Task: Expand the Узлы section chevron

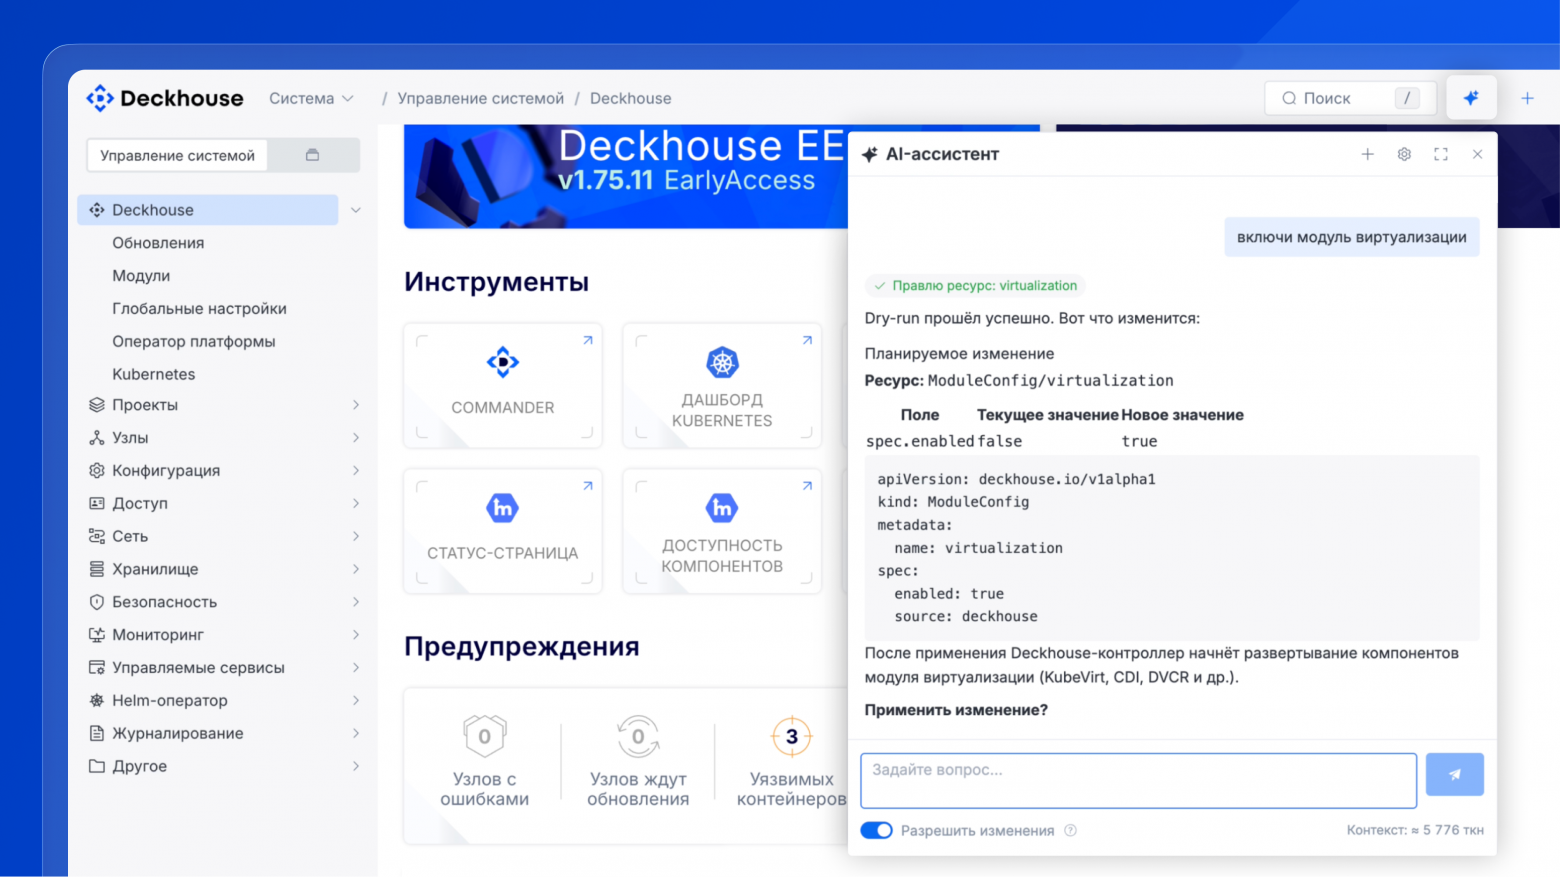Action: click(356, 438)
